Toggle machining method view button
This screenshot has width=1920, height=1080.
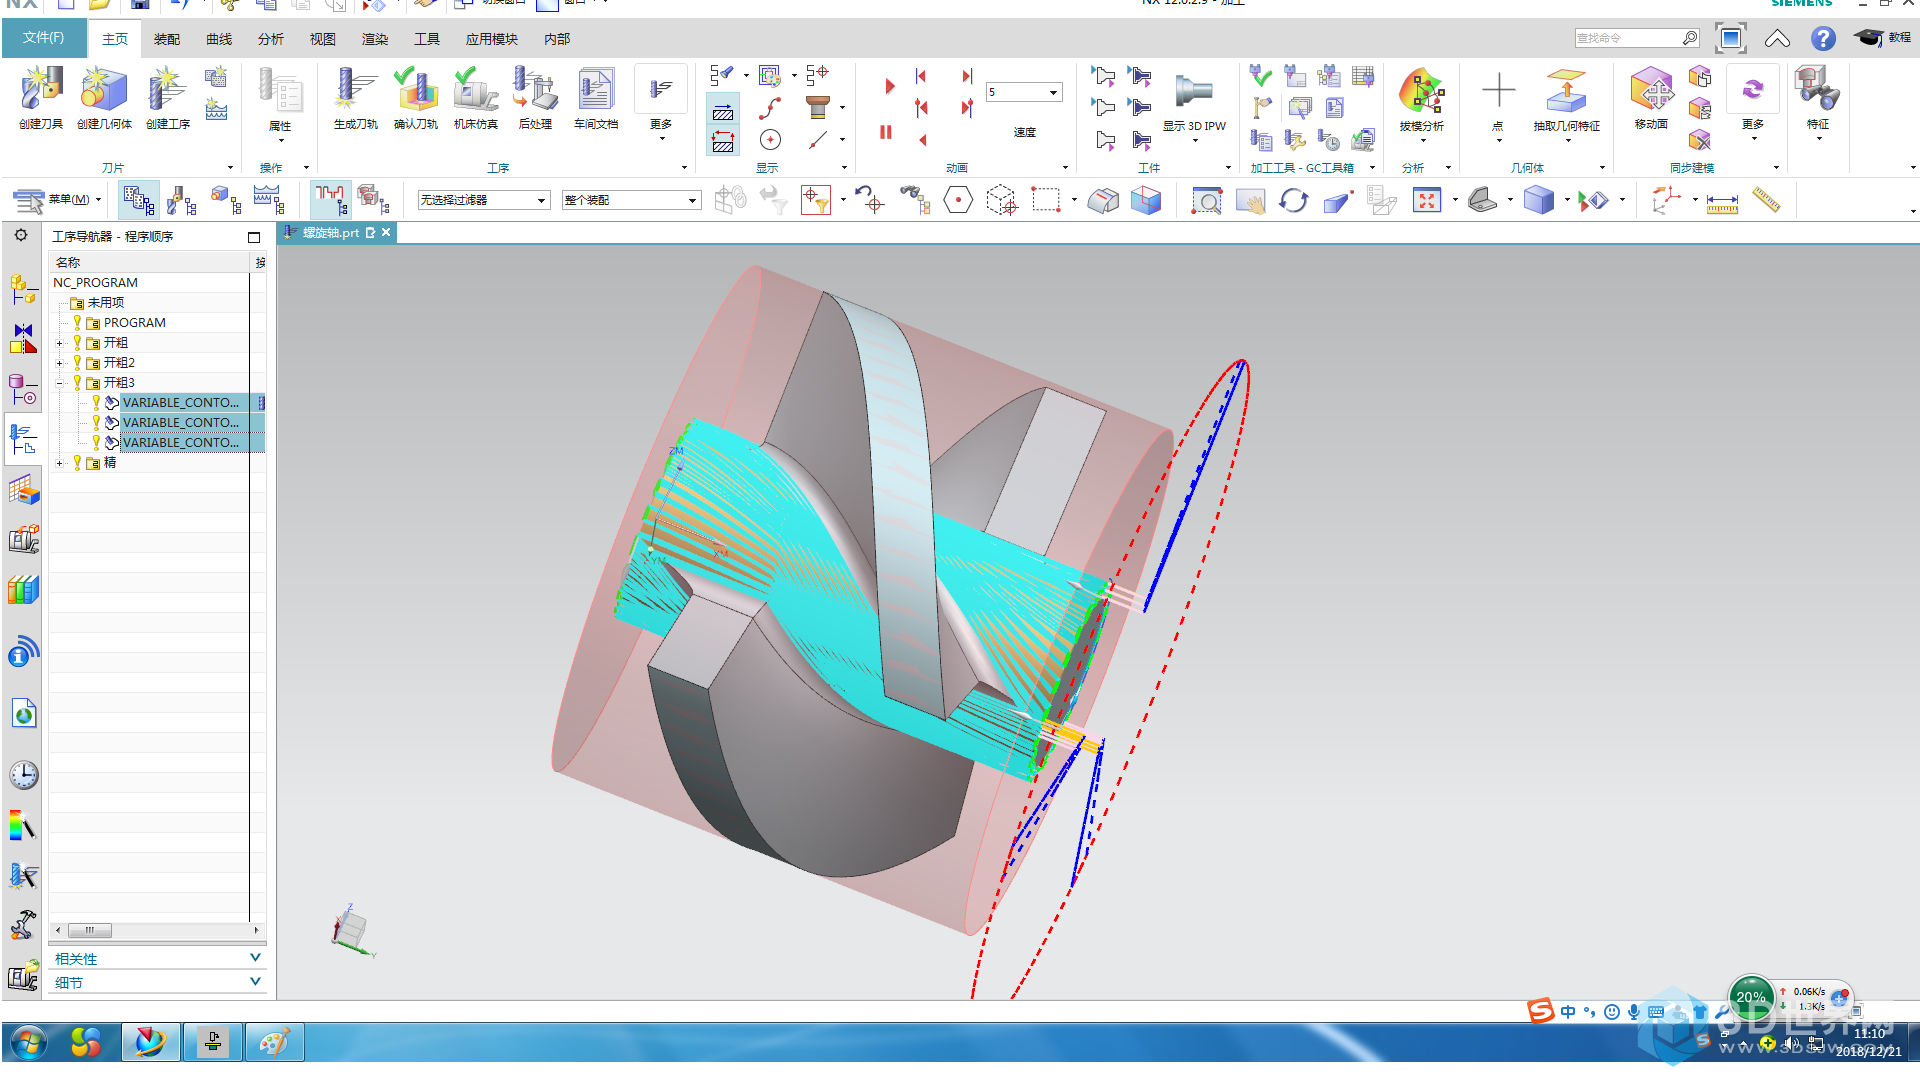coord(269,200)
